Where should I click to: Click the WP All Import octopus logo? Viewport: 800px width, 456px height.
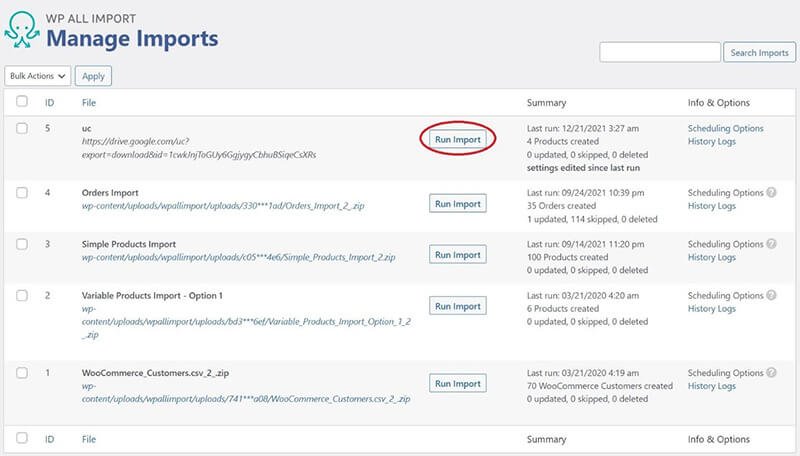pyautogui.click(x=22, y=30)
